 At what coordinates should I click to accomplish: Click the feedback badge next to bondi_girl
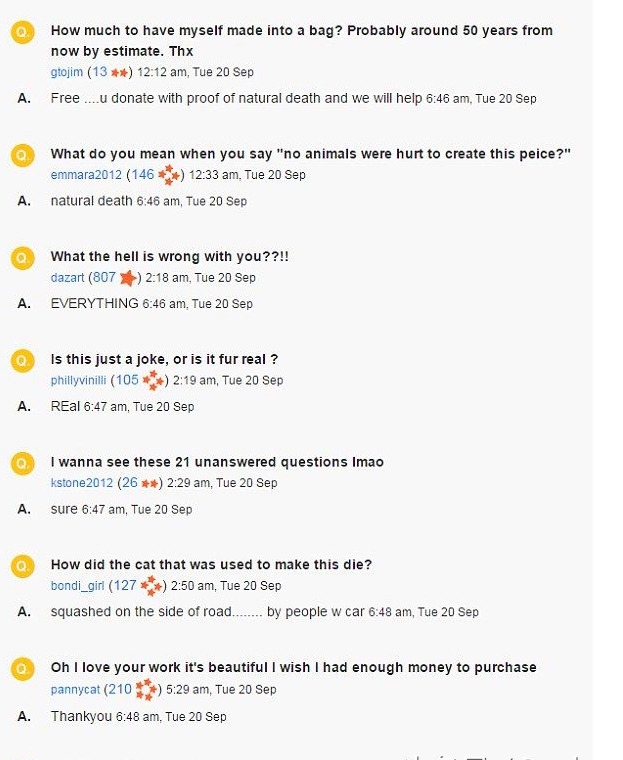tap(151, 586)
